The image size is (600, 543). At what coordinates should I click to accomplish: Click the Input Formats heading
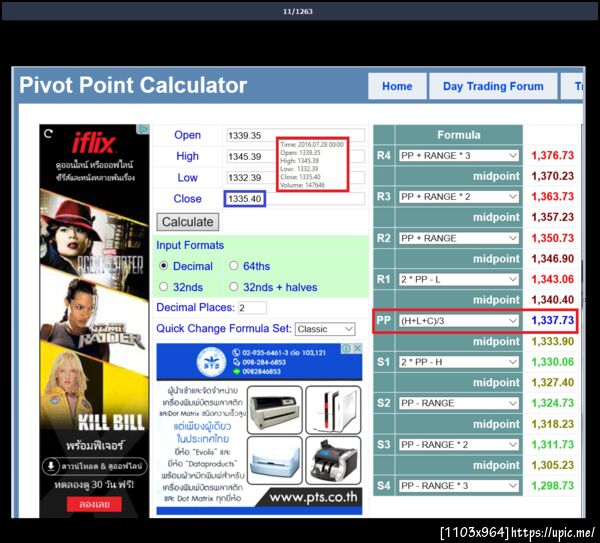(x=190, y=245)
